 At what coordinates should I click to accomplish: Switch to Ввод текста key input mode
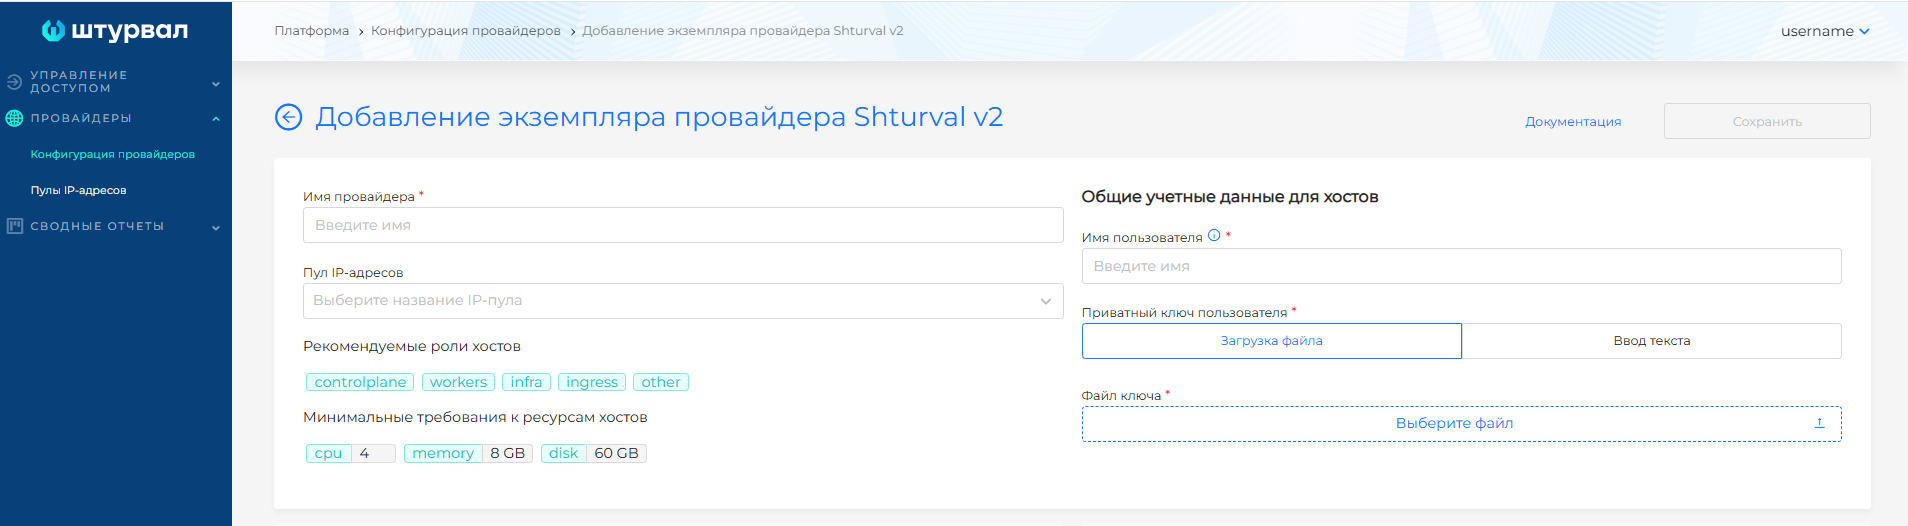point(1651,341)
